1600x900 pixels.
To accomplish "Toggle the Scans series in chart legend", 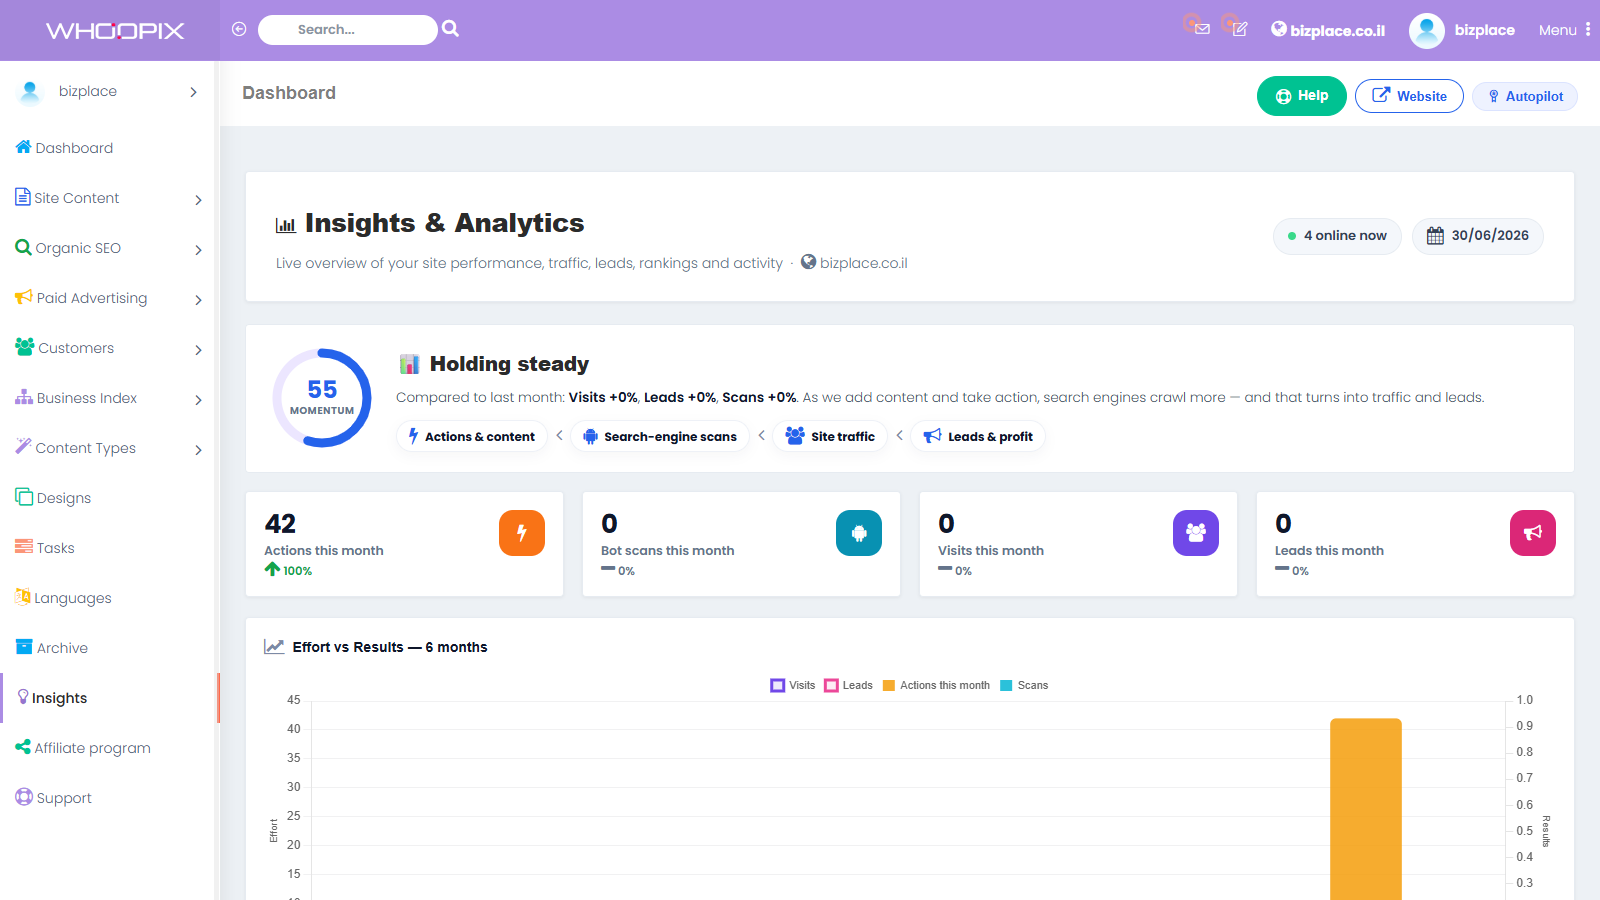I will click(1024, 686).
